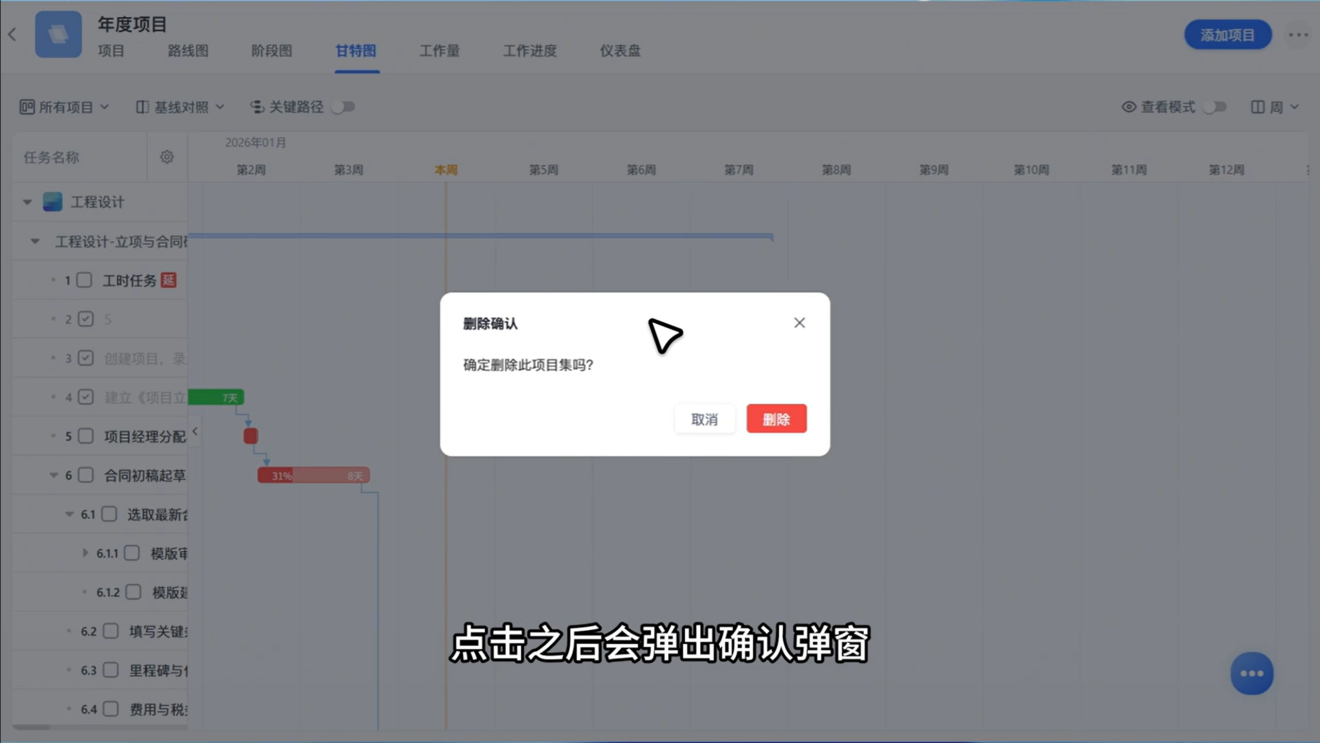Click the 第8周 week header
This screenshot has height=743, width=1320.
coord(836,170)
